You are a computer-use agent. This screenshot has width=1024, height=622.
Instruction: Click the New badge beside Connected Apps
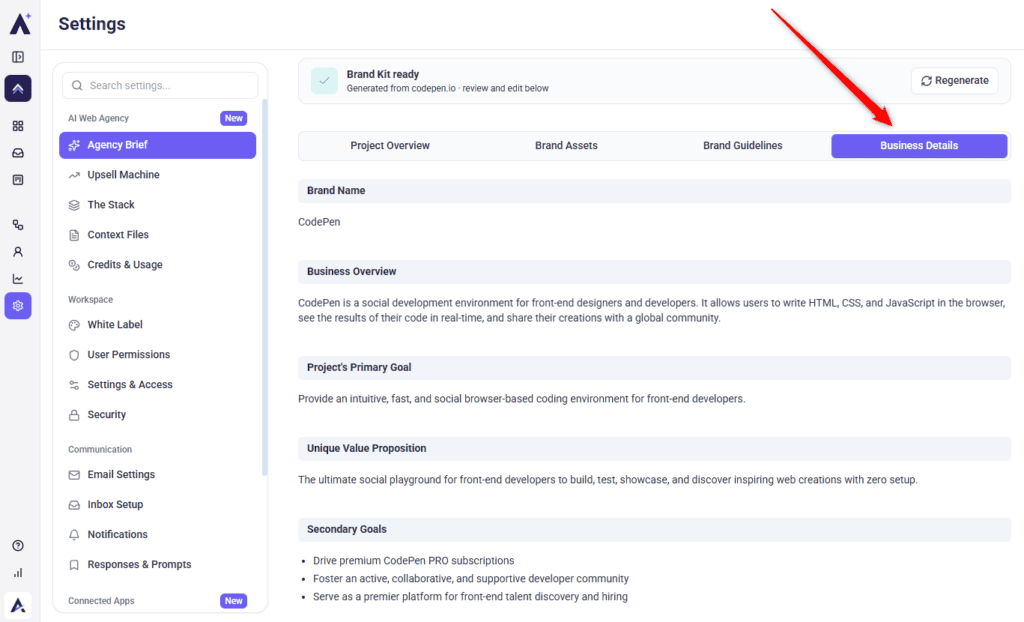233,601
